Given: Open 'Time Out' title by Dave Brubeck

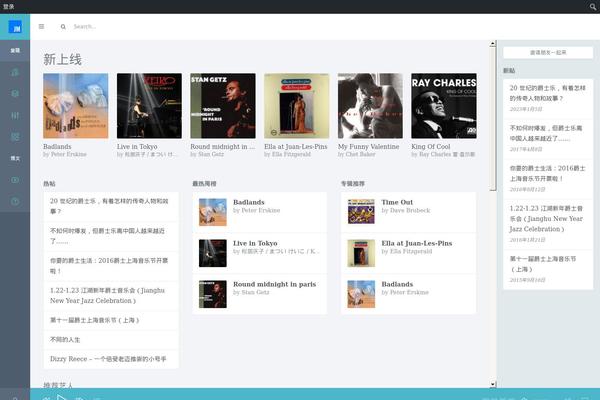Looking at the screenshot, I should click(x=397, y=202).
